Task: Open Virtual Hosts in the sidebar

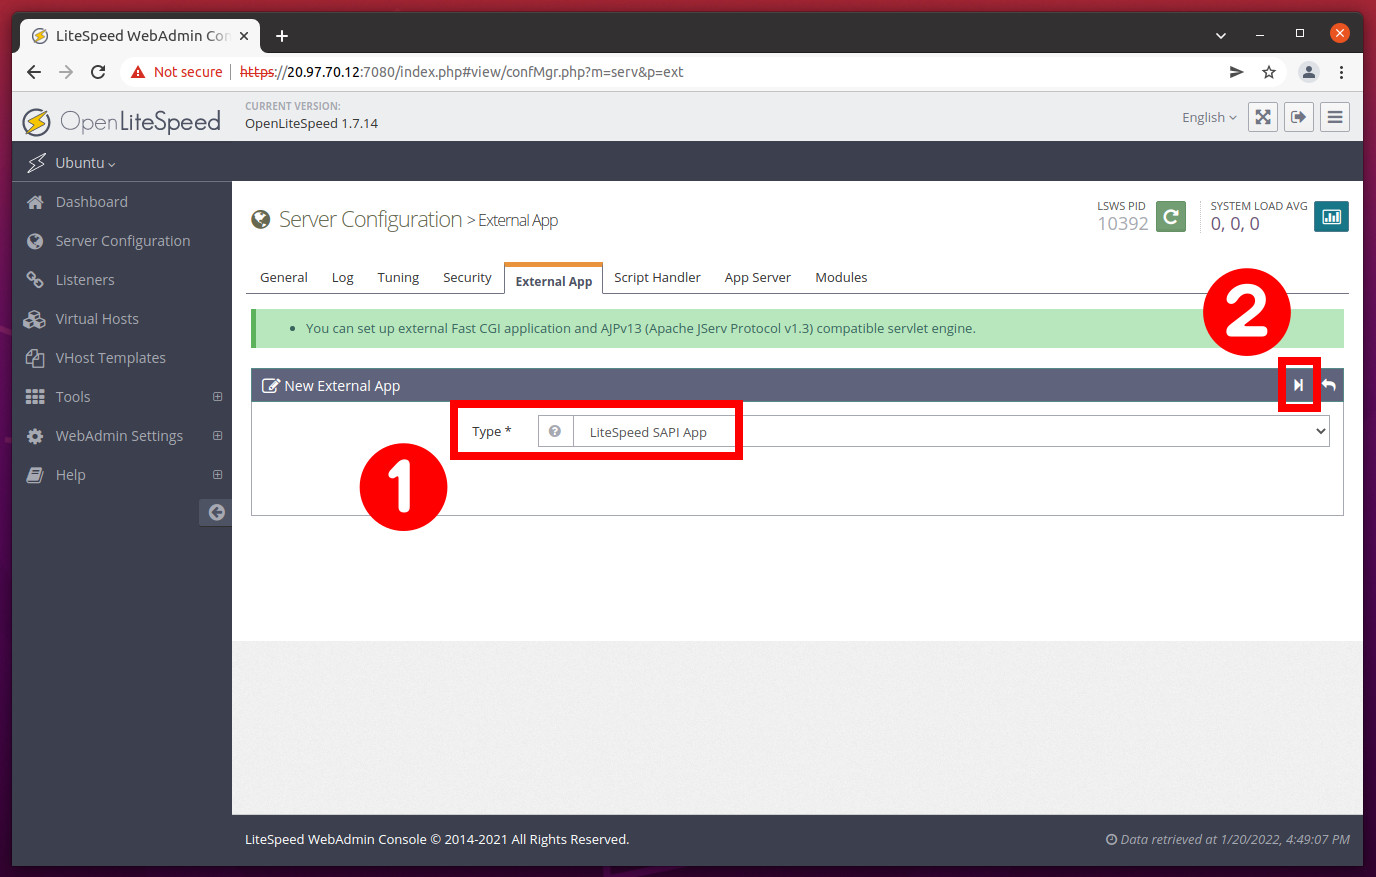Action: (x=97, y=319)
